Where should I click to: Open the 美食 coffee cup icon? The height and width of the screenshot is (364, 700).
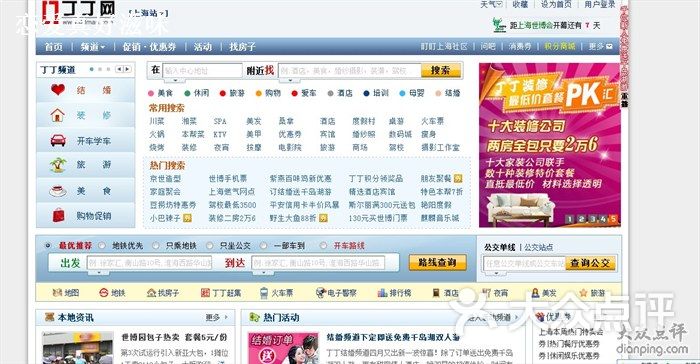pos(58,191)
